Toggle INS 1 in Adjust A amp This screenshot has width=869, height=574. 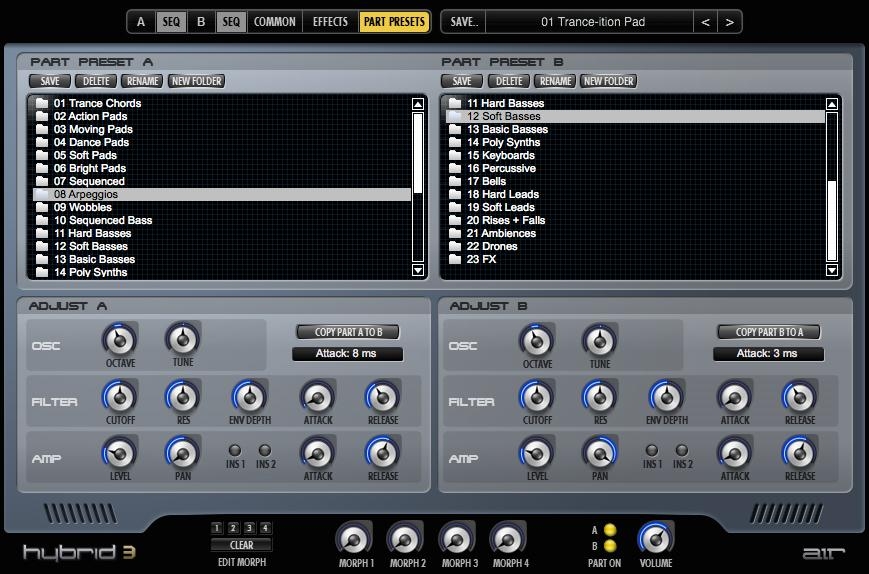pos(236,451)
